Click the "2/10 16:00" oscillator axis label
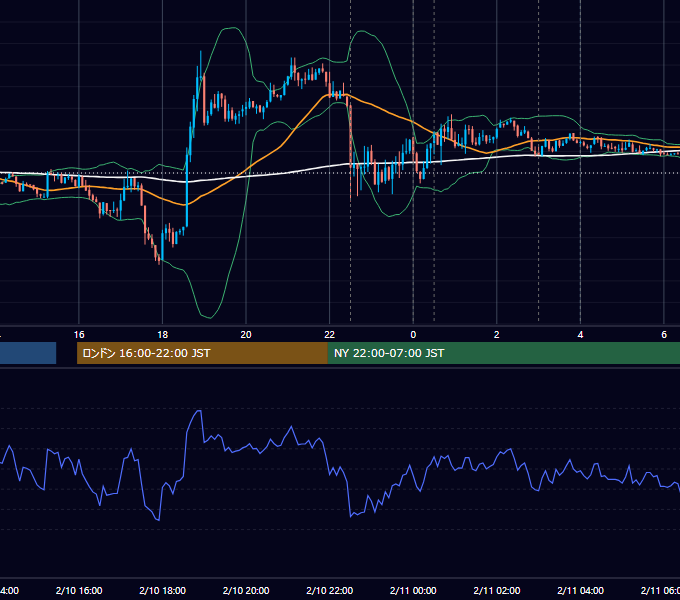 [79, 590]
